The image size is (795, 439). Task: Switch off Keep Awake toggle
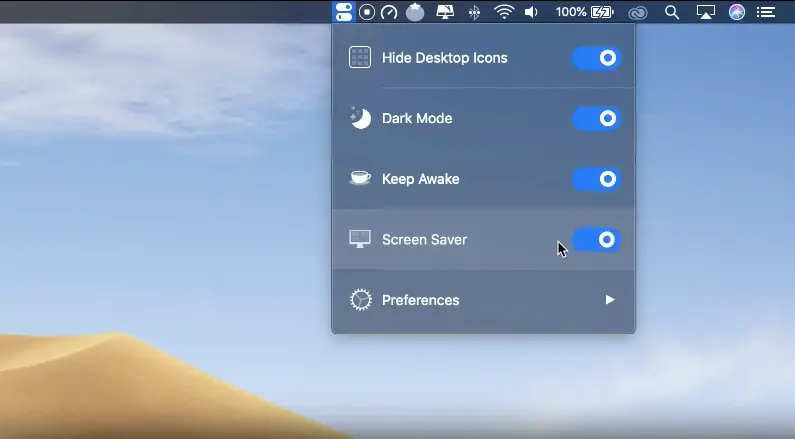point(596,179)
